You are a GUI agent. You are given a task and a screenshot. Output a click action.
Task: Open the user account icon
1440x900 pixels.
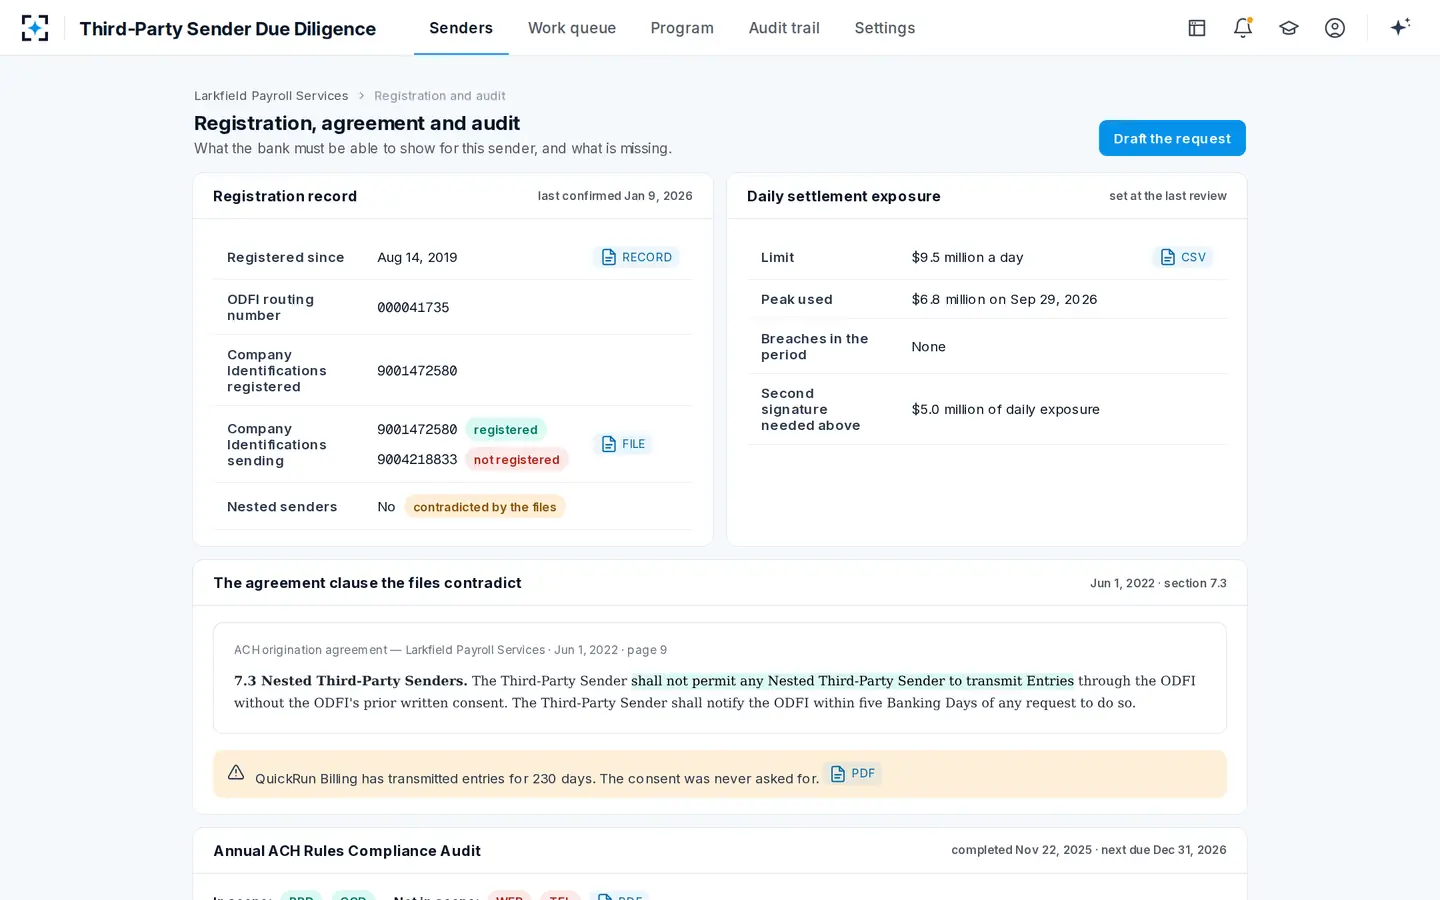(1335, 28)
